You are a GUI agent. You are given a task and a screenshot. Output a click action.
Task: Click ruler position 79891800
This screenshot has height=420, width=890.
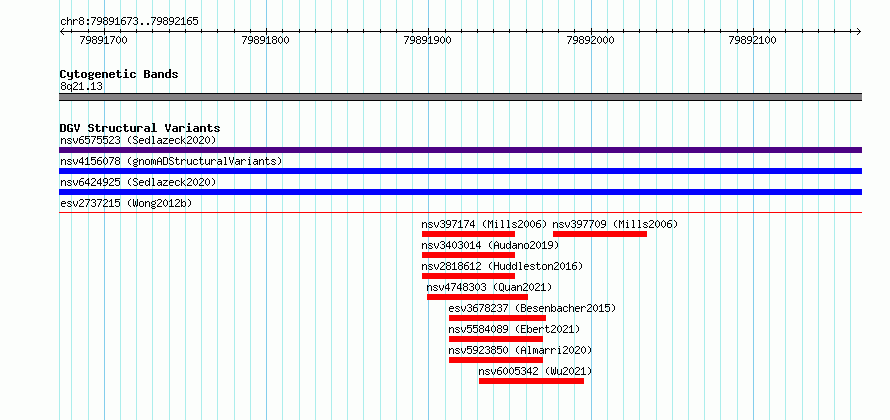point(266,40)
